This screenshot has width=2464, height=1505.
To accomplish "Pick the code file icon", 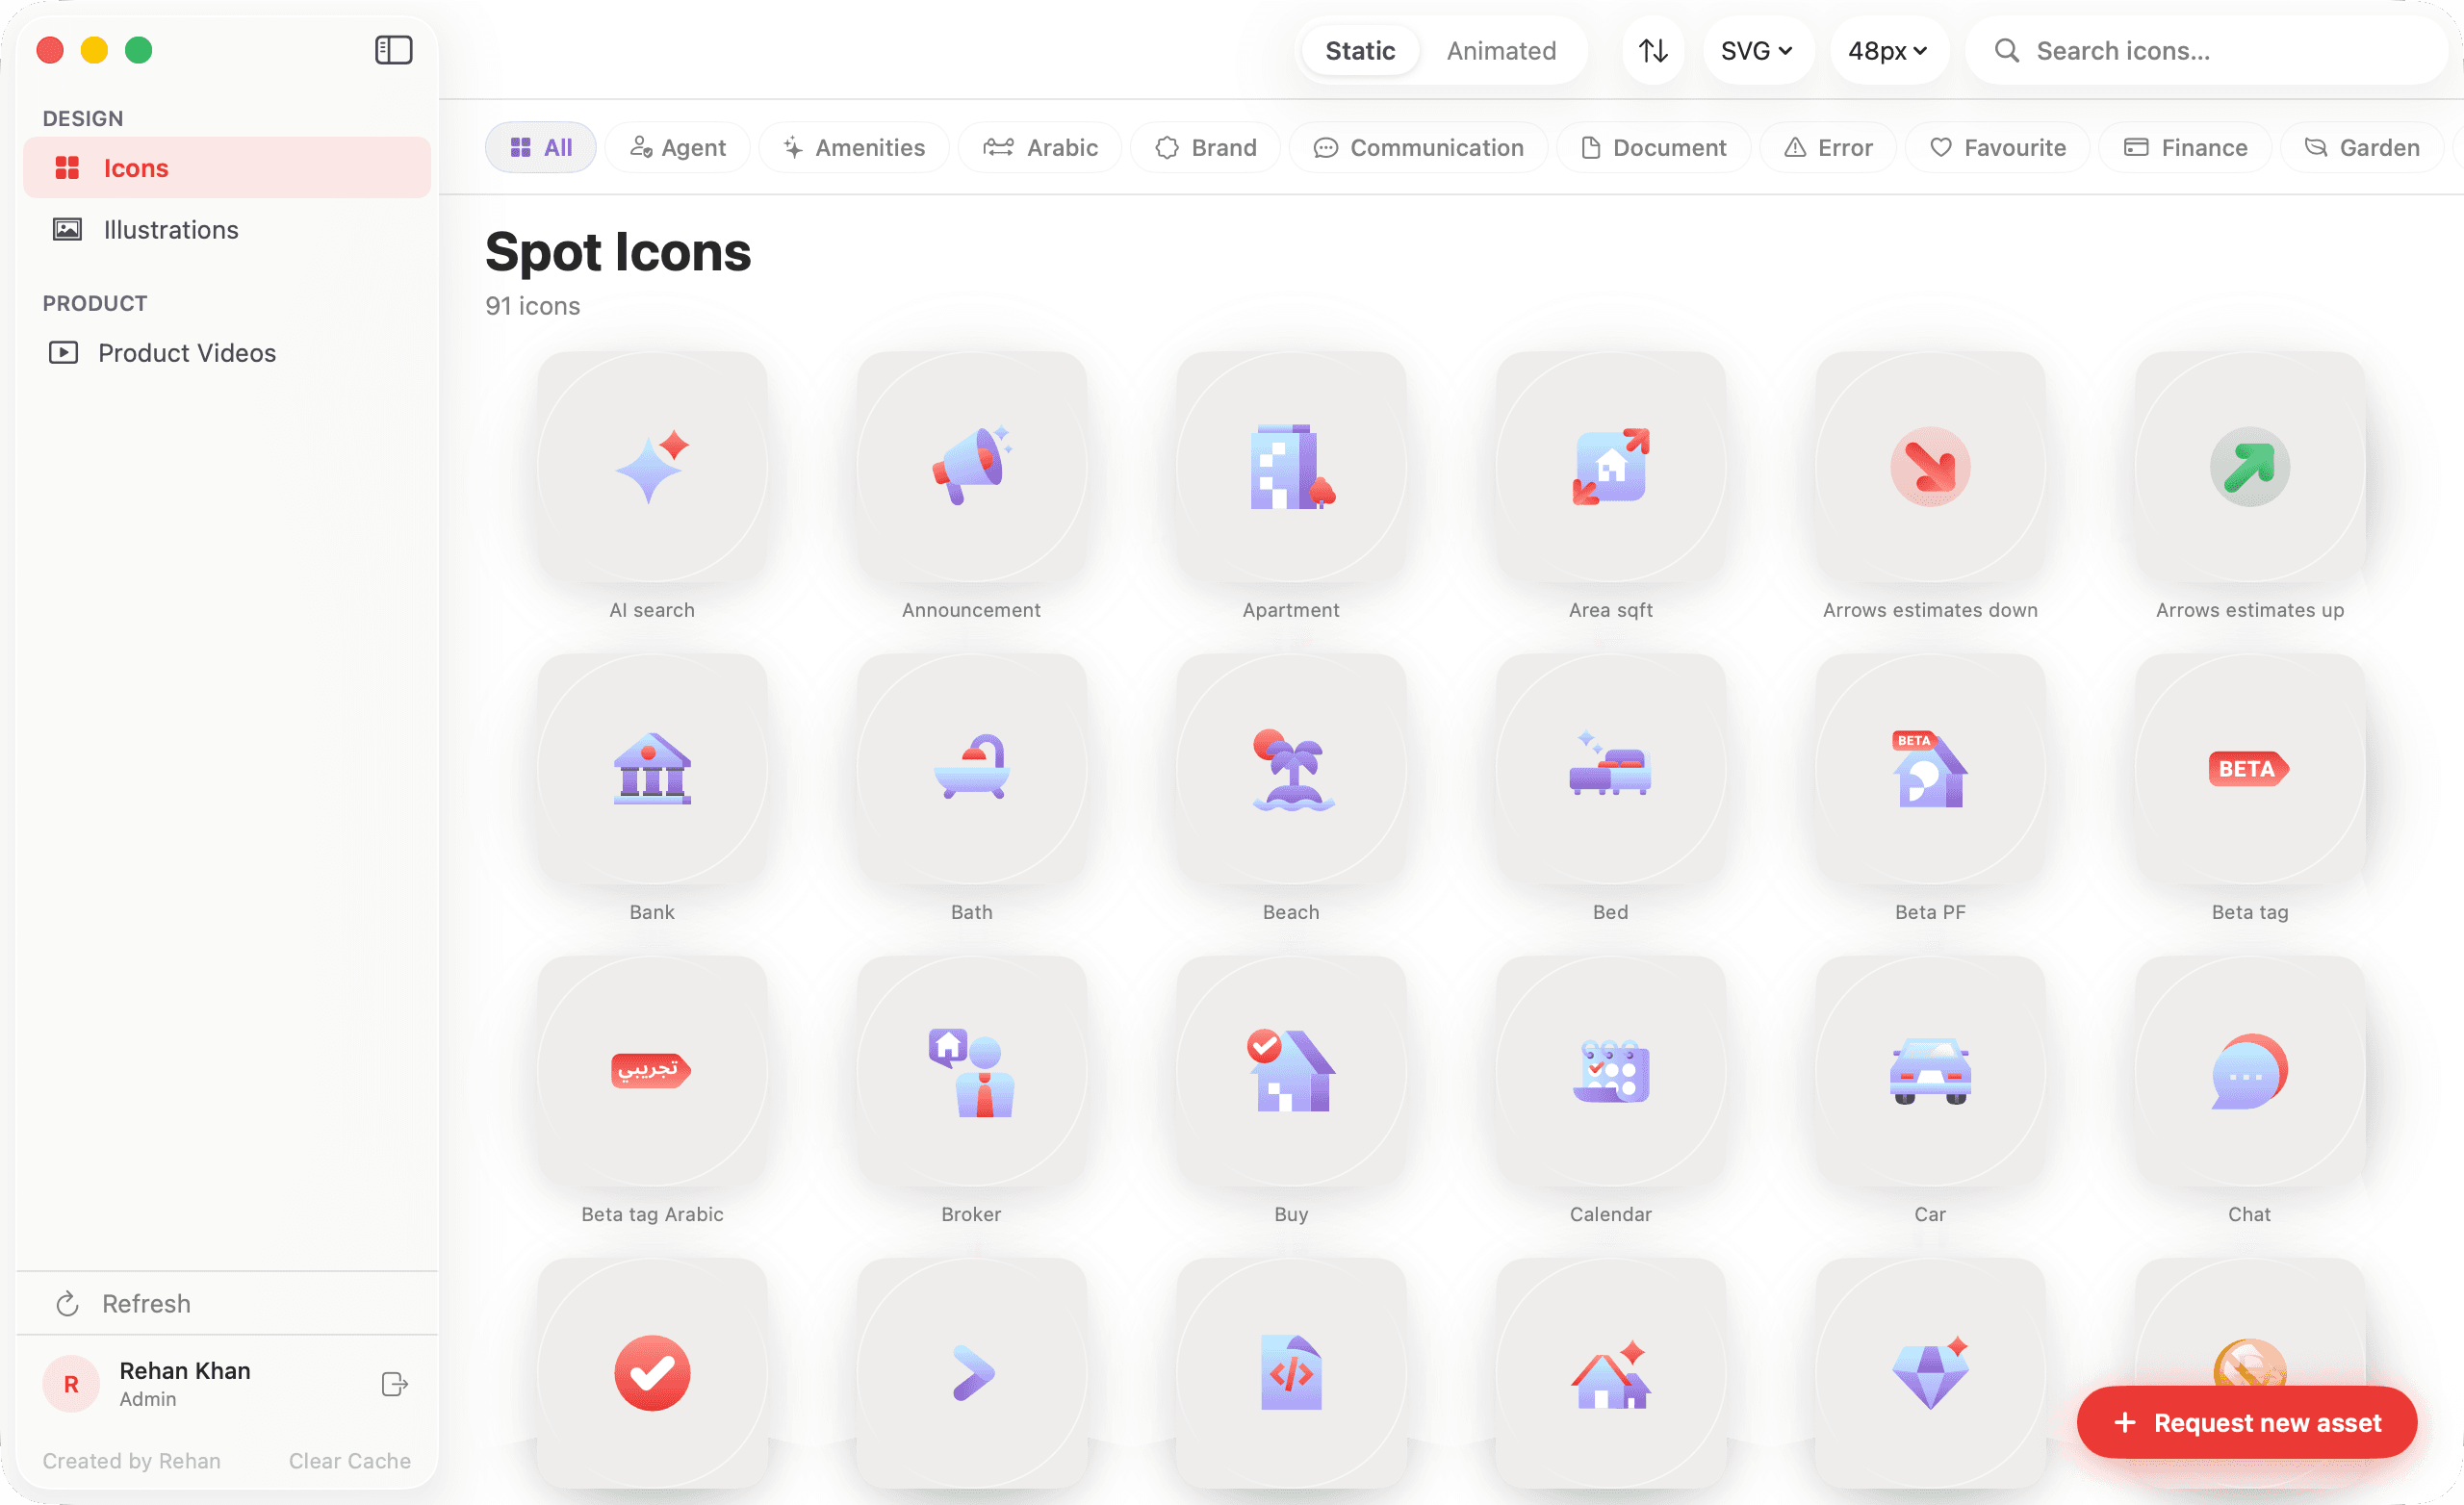I will [1291, 1373].
